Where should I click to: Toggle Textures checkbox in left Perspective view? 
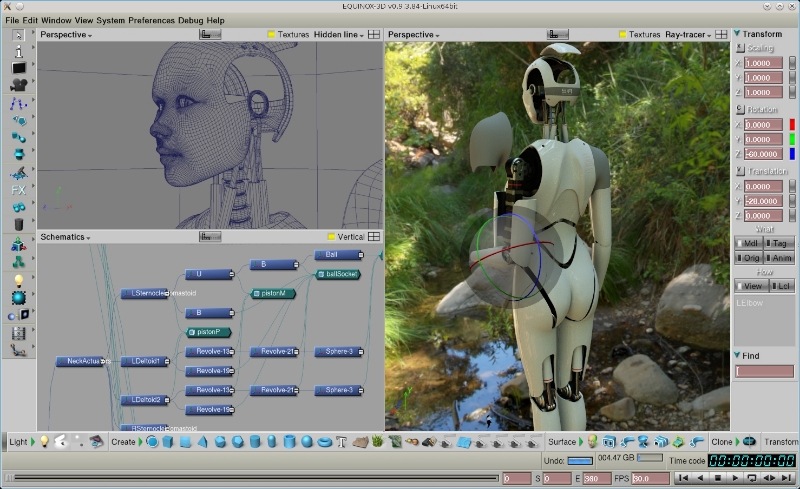pos(271,35)
